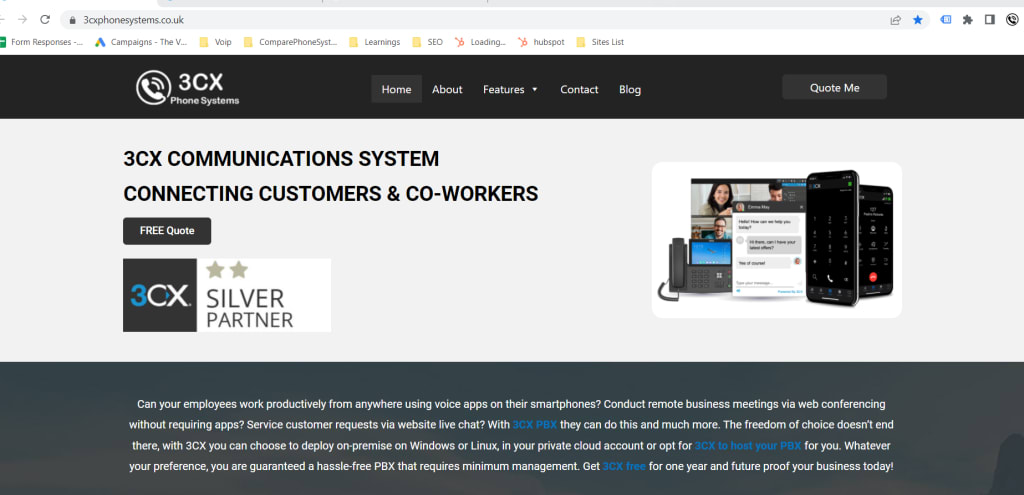Open the Sites List bookmarks folder
1024x495 pixels.
(600, 42)
